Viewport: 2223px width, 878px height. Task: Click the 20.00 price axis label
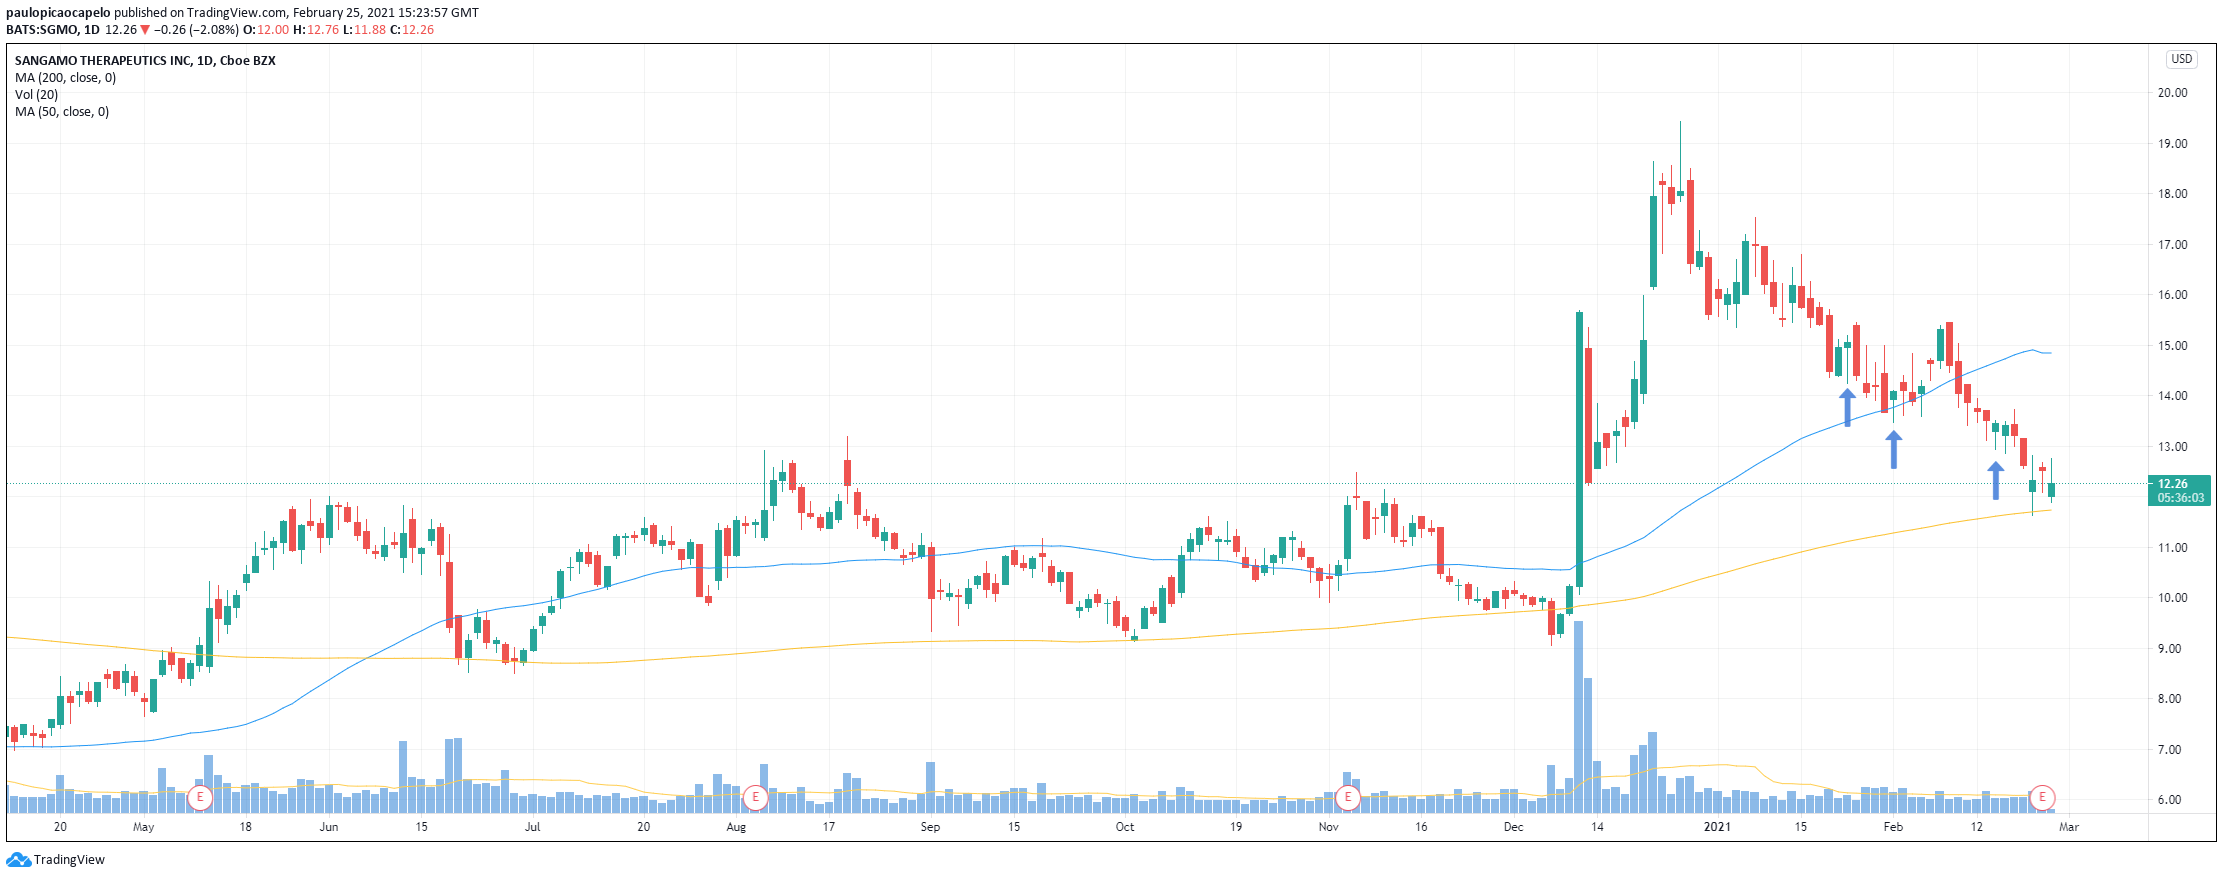click(2172, 93)
